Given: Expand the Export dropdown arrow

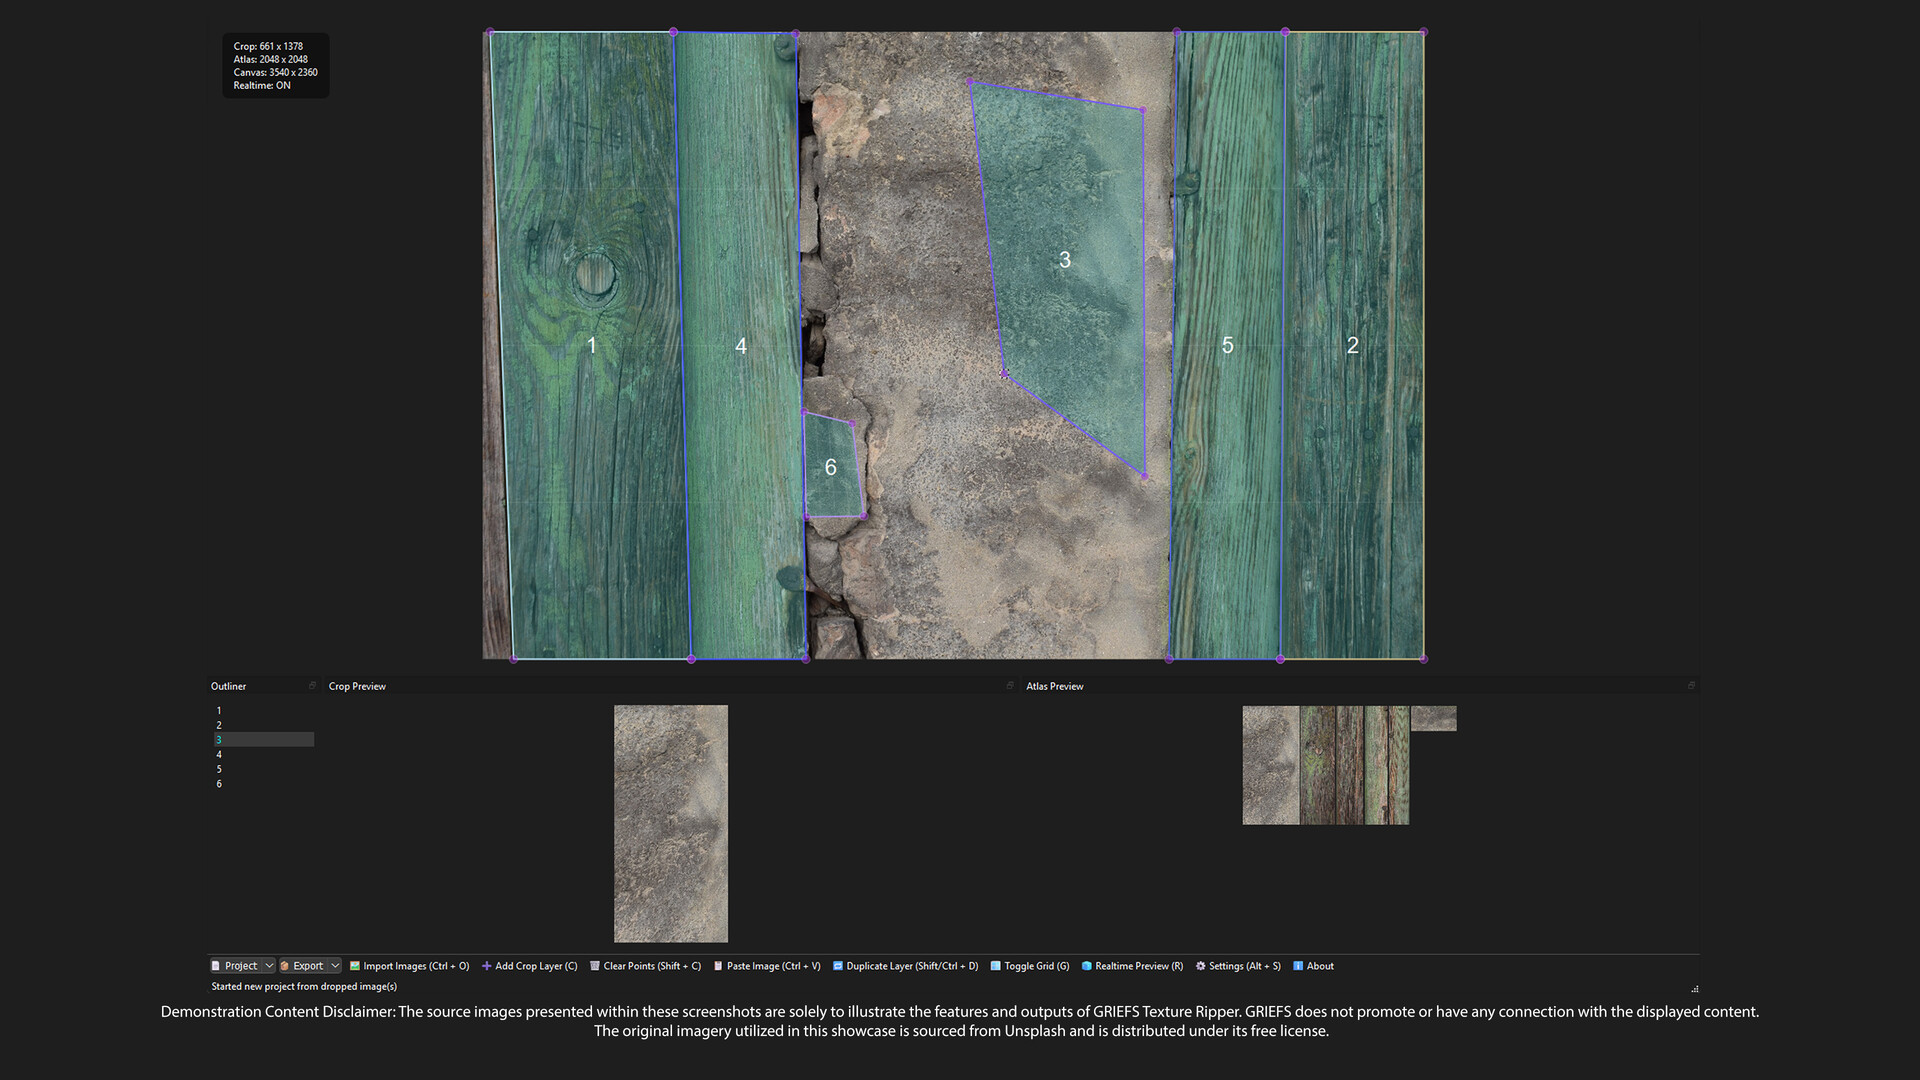Looking at the screenshot, I should (x=335, y=966).
